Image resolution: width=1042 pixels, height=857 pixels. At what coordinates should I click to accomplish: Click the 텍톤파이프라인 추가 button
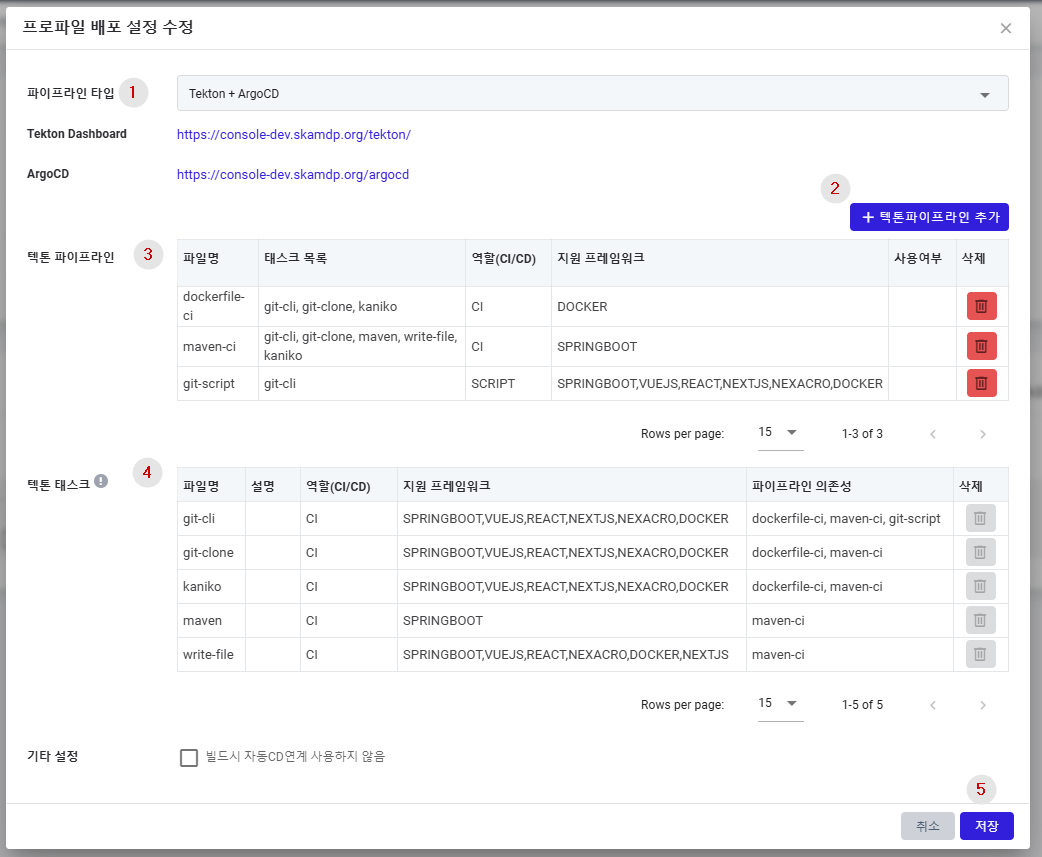pyautogui.click(x=929, y=217)
